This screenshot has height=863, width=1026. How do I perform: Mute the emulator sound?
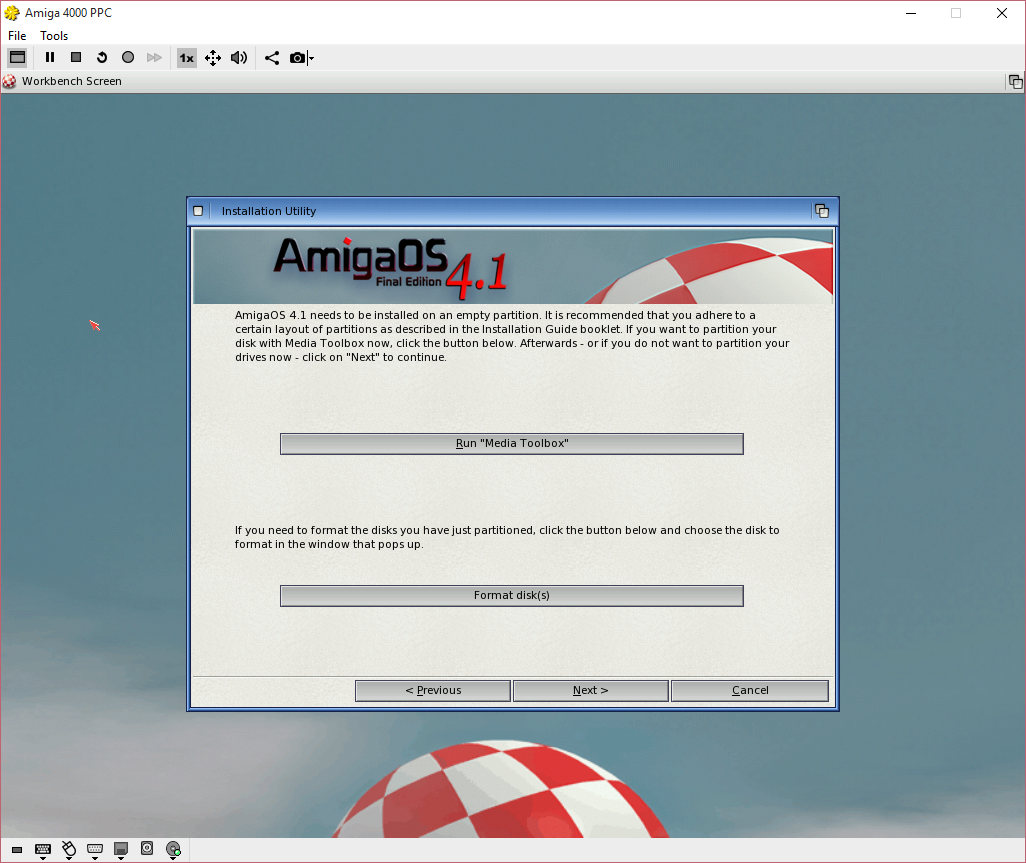239,58
